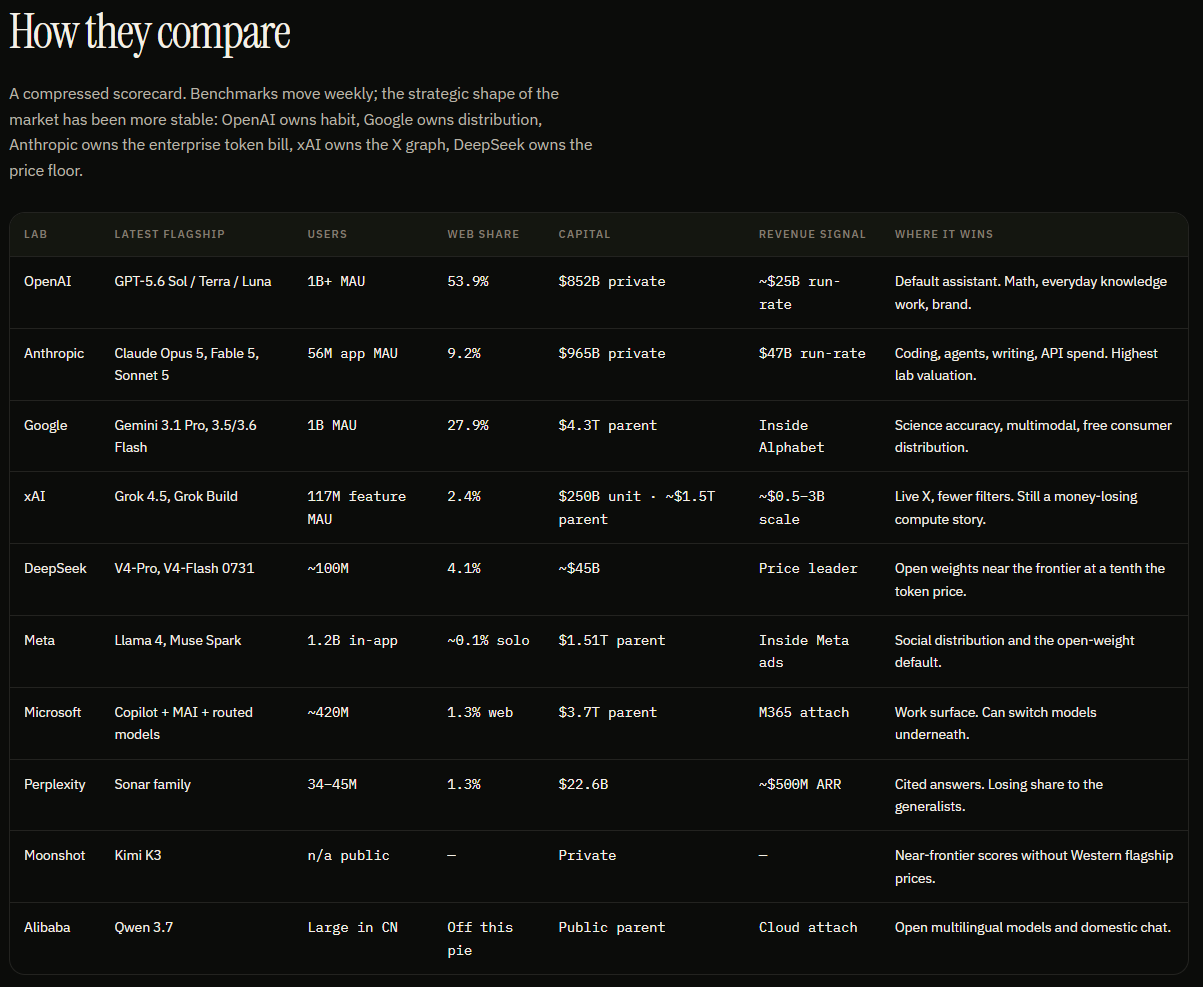Select the Alibaba lab cell
Screen dimensions: 1203x987
pyautogui.click(x=47, y=927)
